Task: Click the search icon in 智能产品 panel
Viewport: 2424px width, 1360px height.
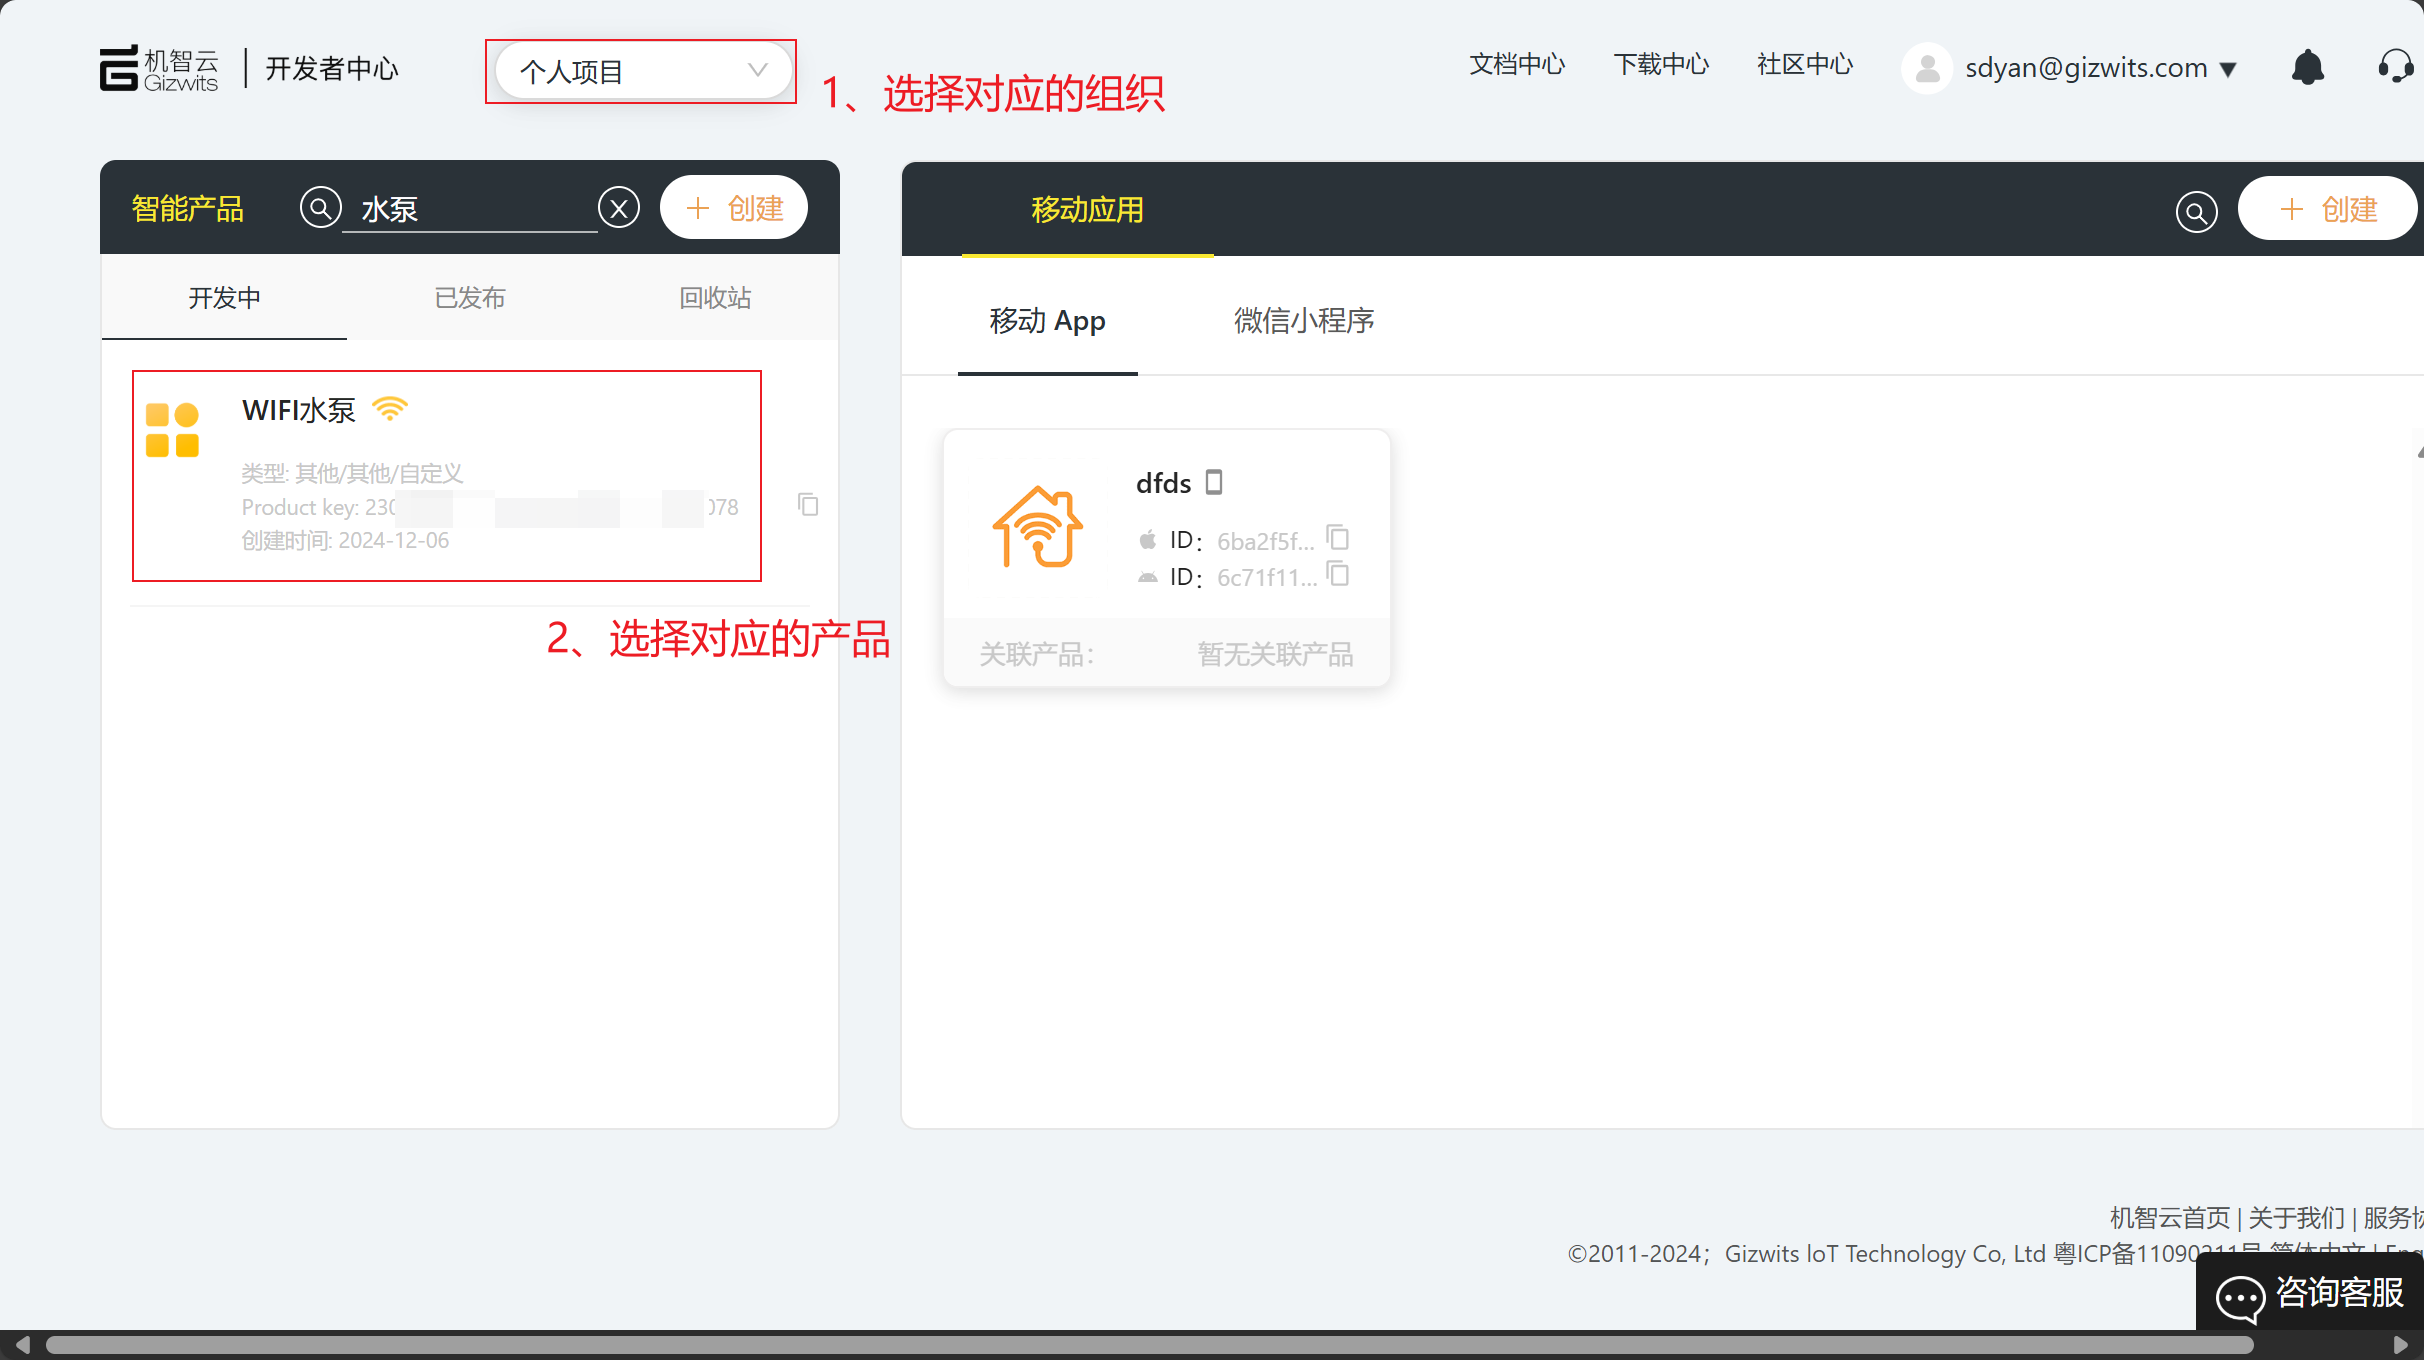Action: point(320,208)
